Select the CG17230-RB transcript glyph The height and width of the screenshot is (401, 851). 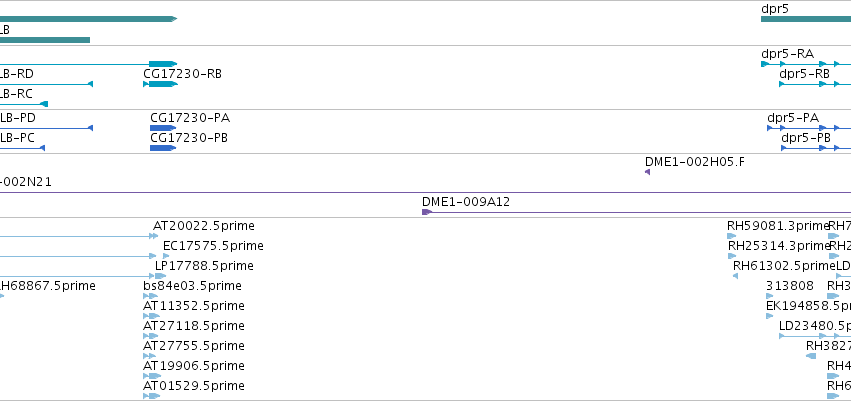160,84
